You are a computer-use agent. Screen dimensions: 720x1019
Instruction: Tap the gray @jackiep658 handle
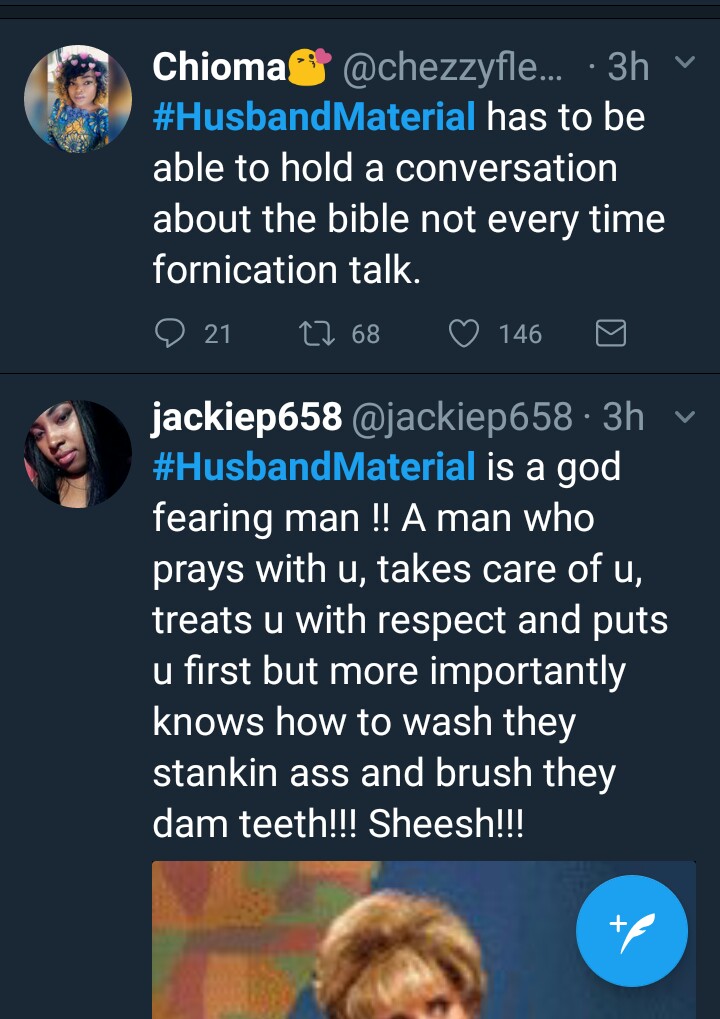coord(461,417)
